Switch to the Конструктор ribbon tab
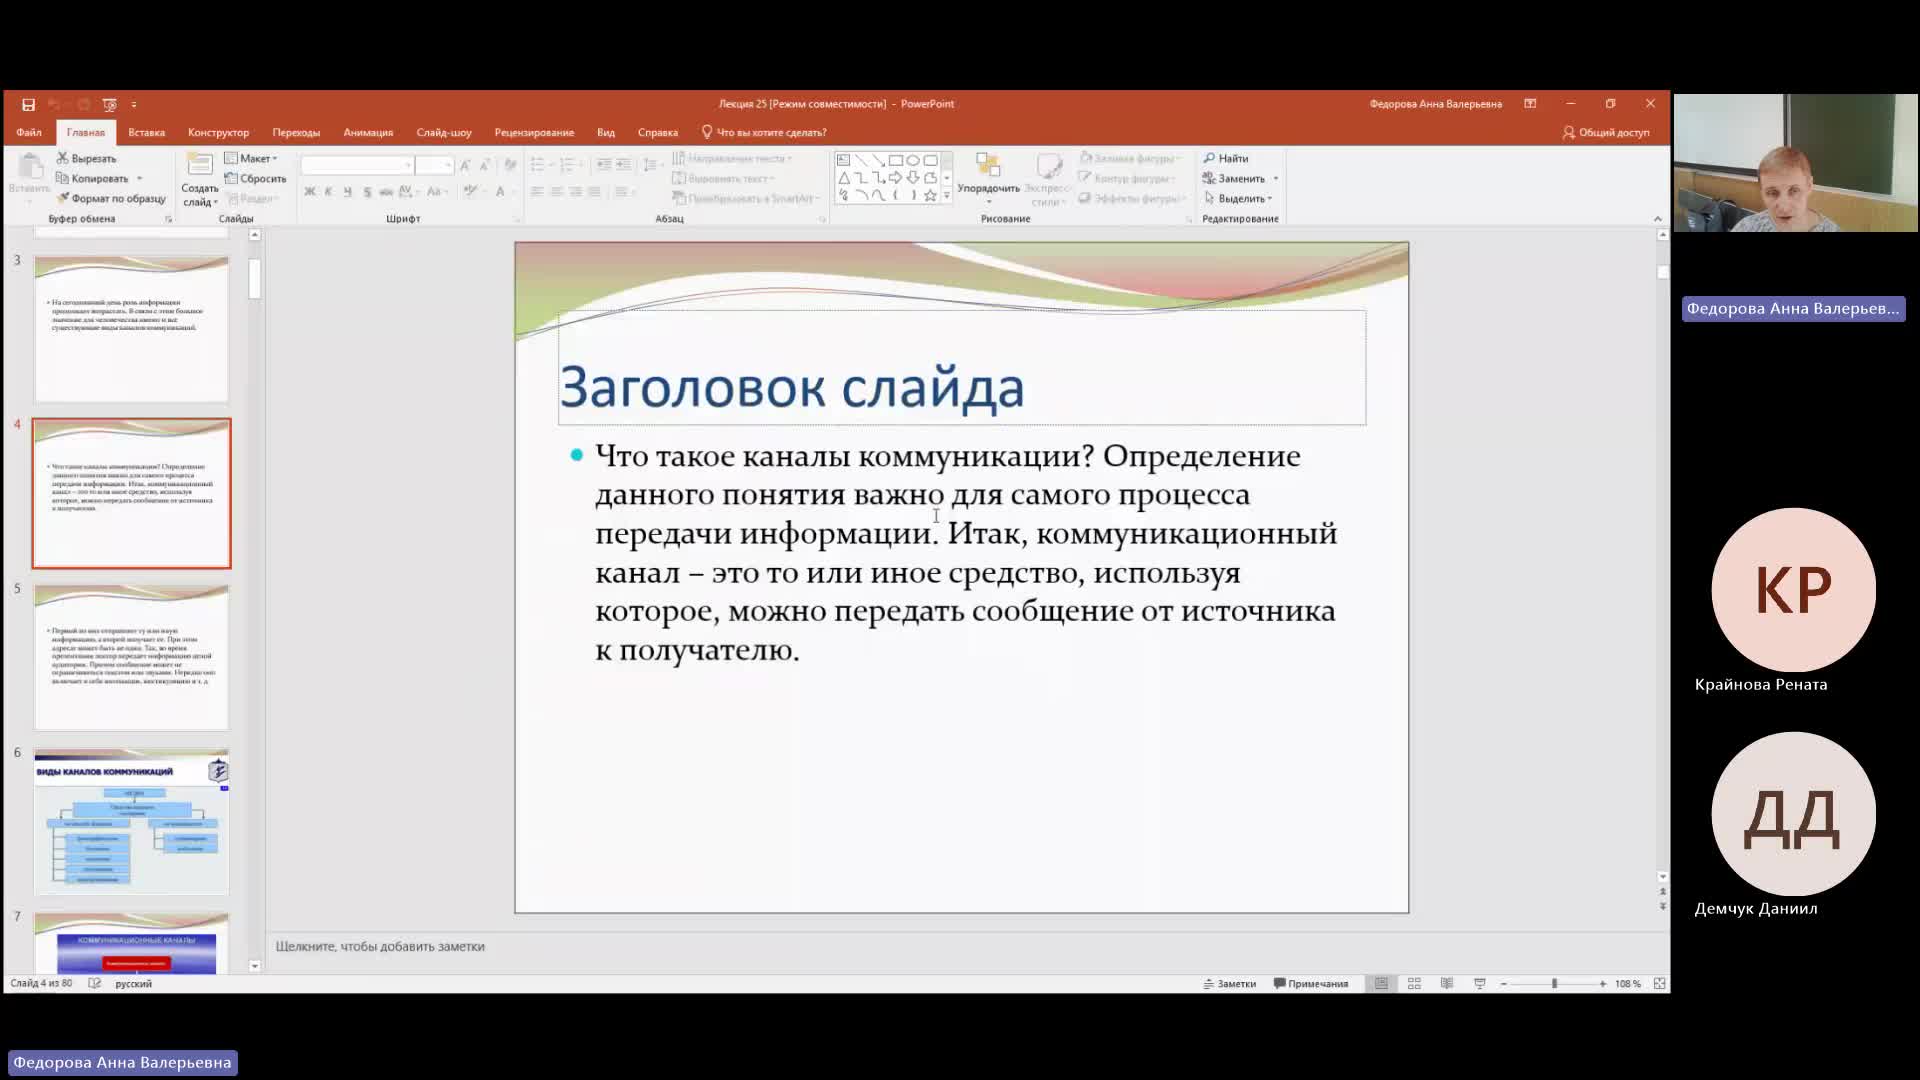The height and width of the screenshot is (1080, 1920). click(x=218, y=132)
